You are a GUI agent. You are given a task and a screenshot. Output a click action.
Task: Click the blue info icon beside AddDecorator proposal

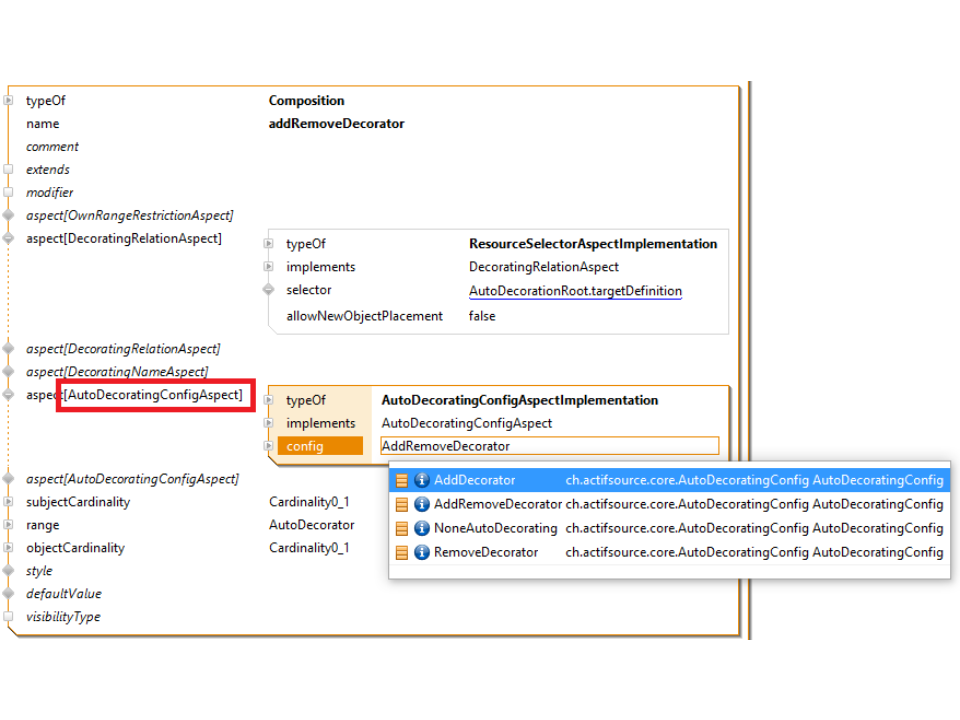(x=421, y=480)
